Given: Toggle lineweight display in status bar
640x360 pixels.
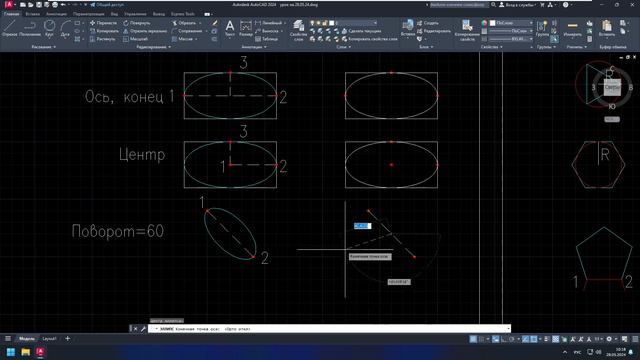Looking at the screenshot, I should tap(547, 339).
